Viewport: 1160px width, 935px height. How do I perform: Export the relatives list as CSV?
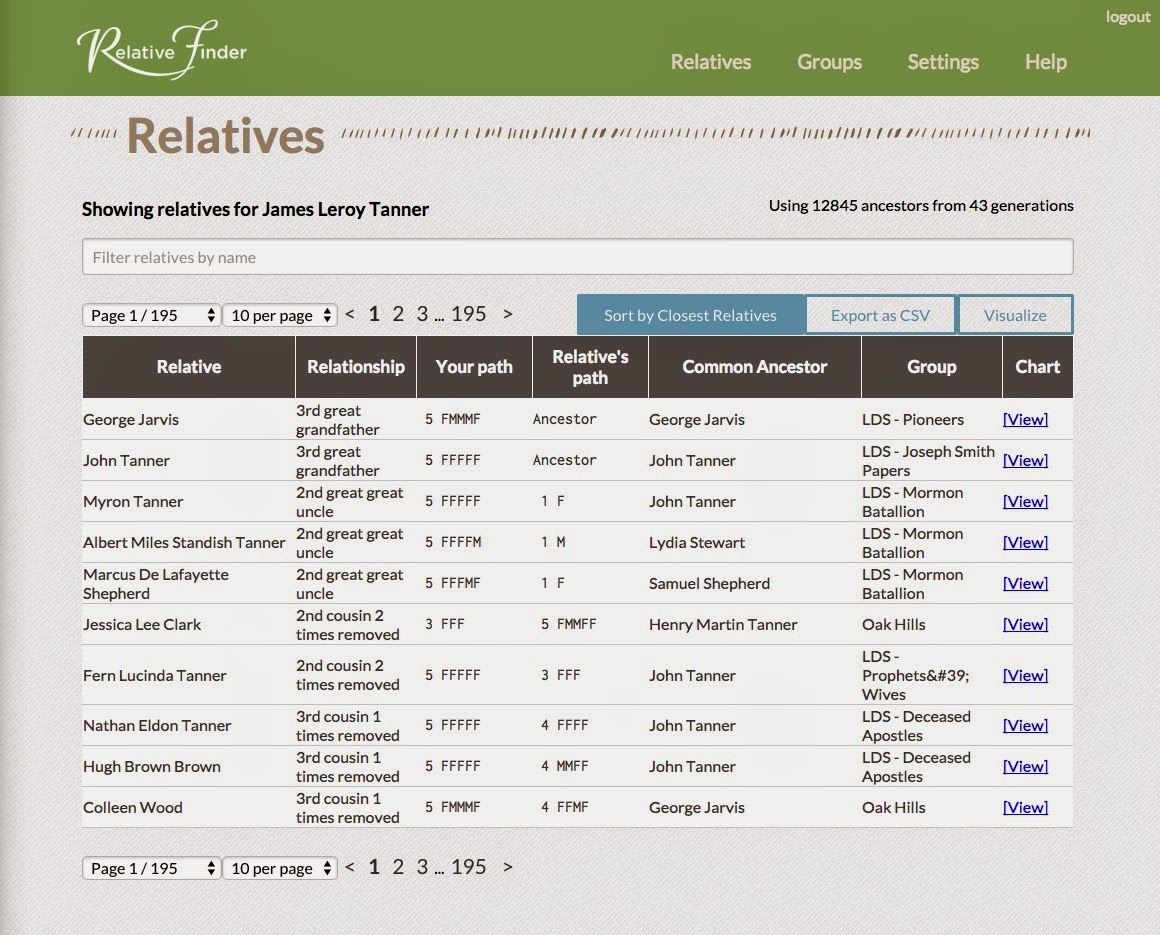click(880, 314)
